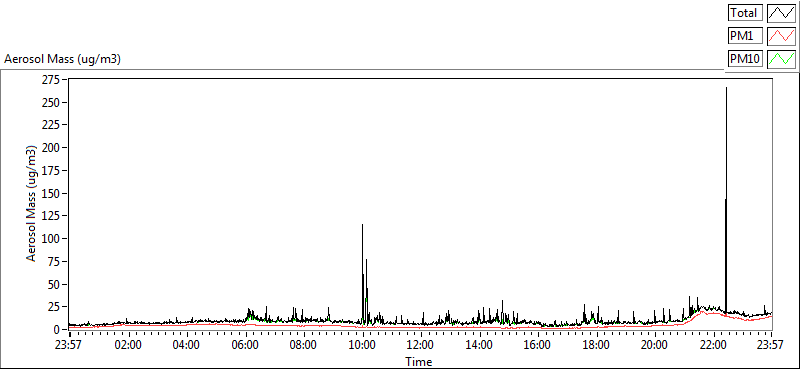Click the 10:00 time axis label

[363, 344]
